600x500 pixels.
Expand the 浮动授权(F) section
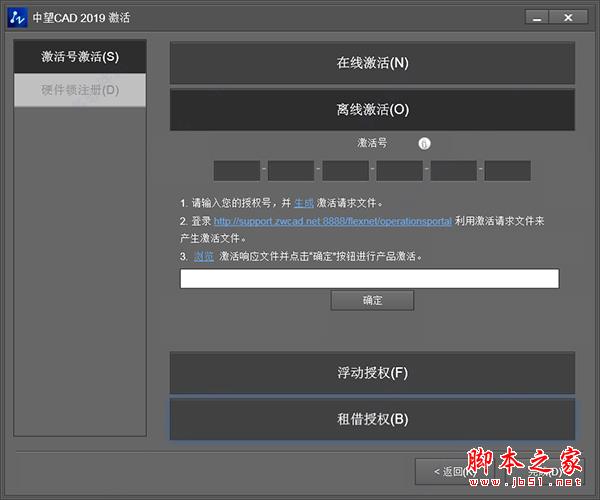coord(372,373)
